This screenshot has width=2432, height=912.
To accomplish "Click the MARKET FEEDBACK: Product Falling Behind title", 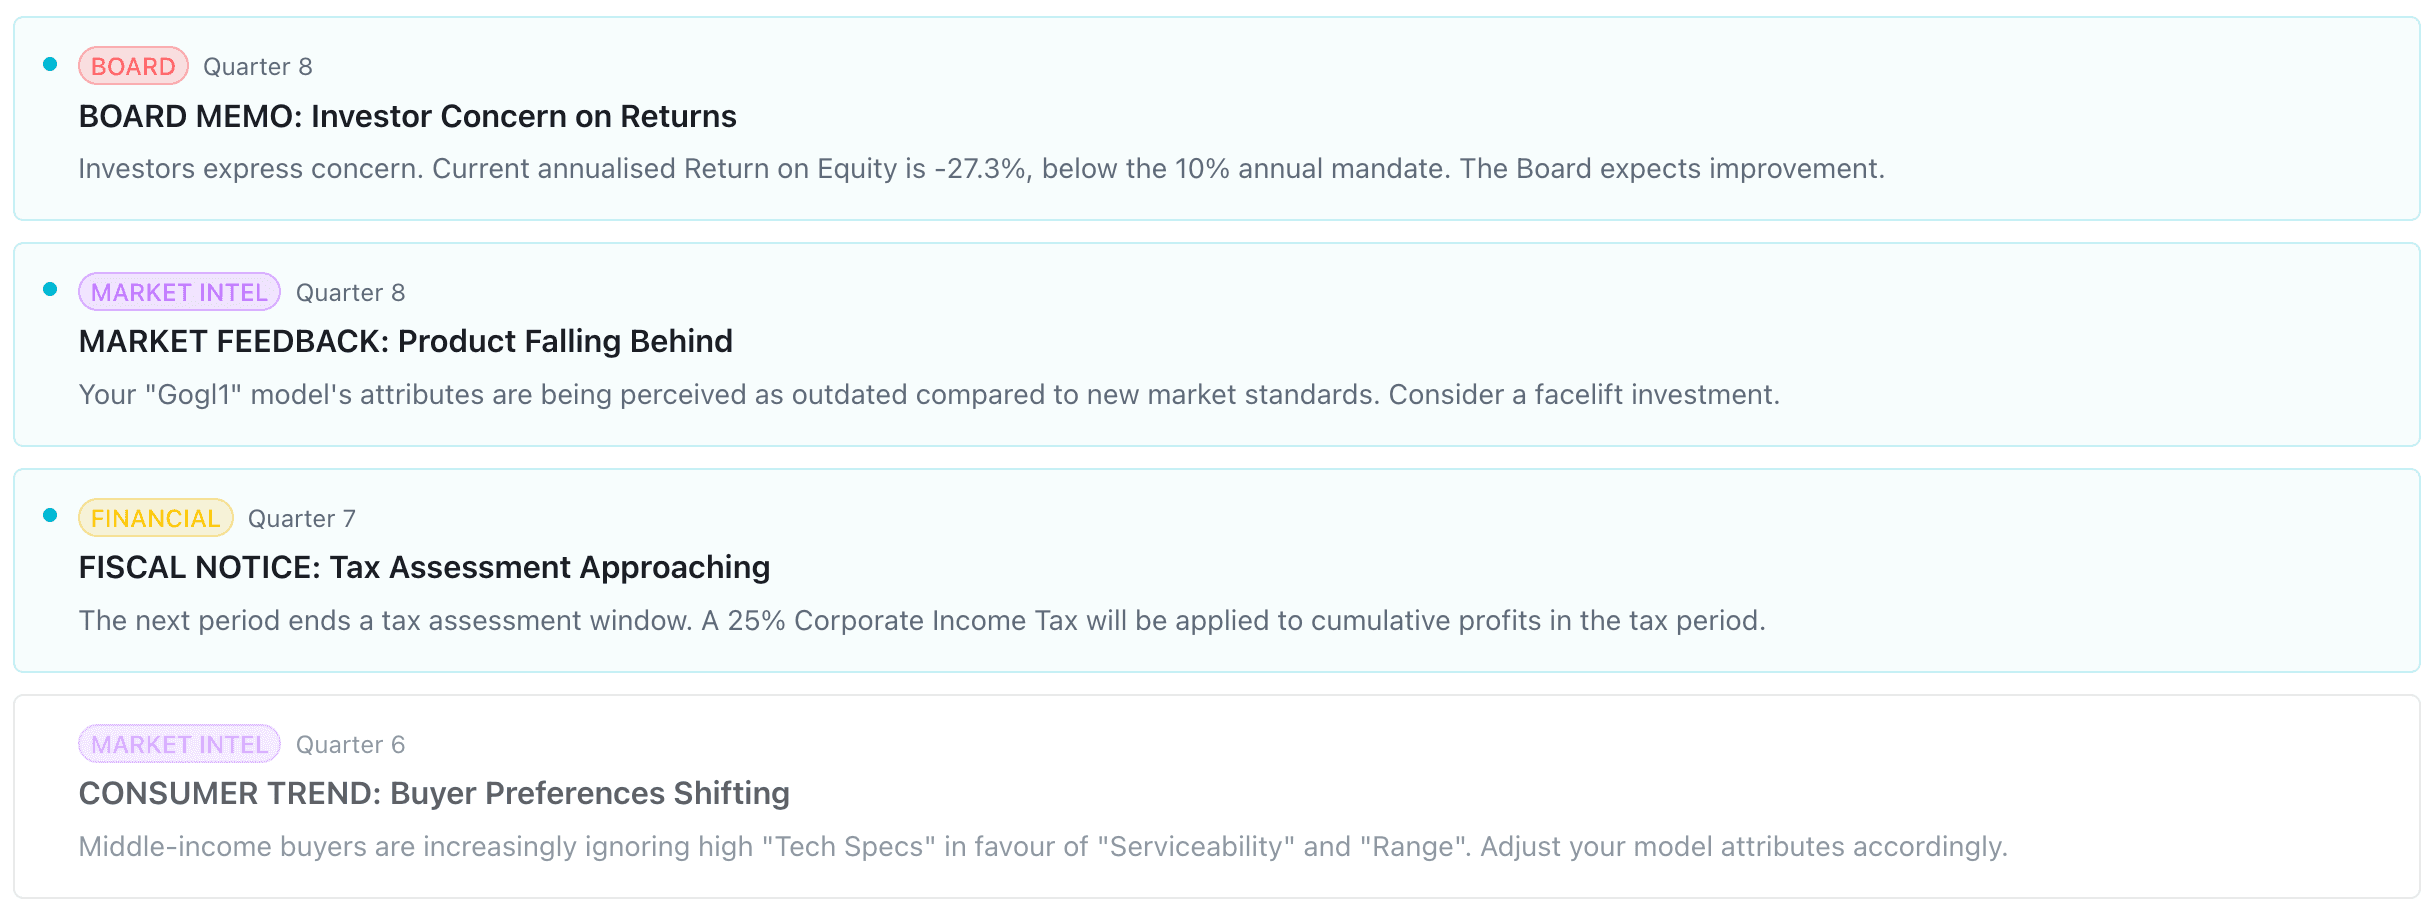I will 405,342.
